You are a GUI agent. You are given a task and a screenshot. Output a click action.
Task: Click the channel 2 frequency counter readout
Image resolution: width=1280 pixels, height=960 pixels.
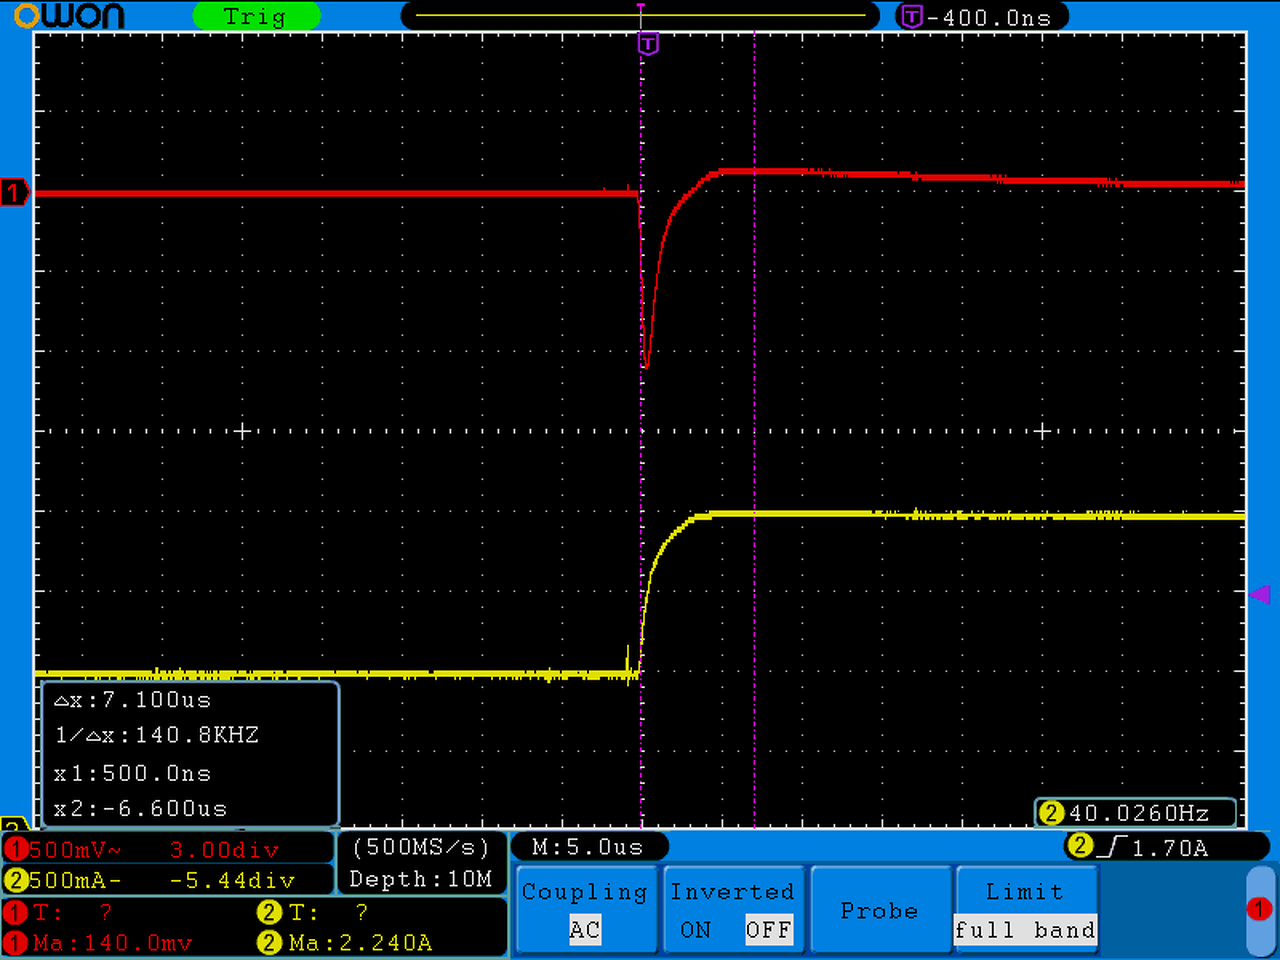pyautogui.click(x=1136, y=813)
